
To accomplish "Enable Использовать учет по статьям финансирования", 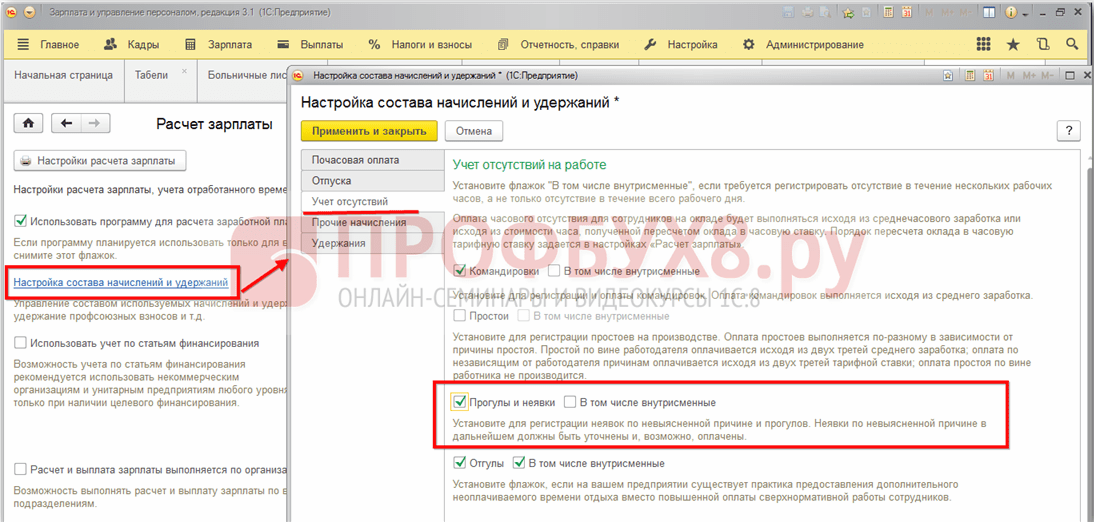I will pyautogui.click(x=20, y=343).
